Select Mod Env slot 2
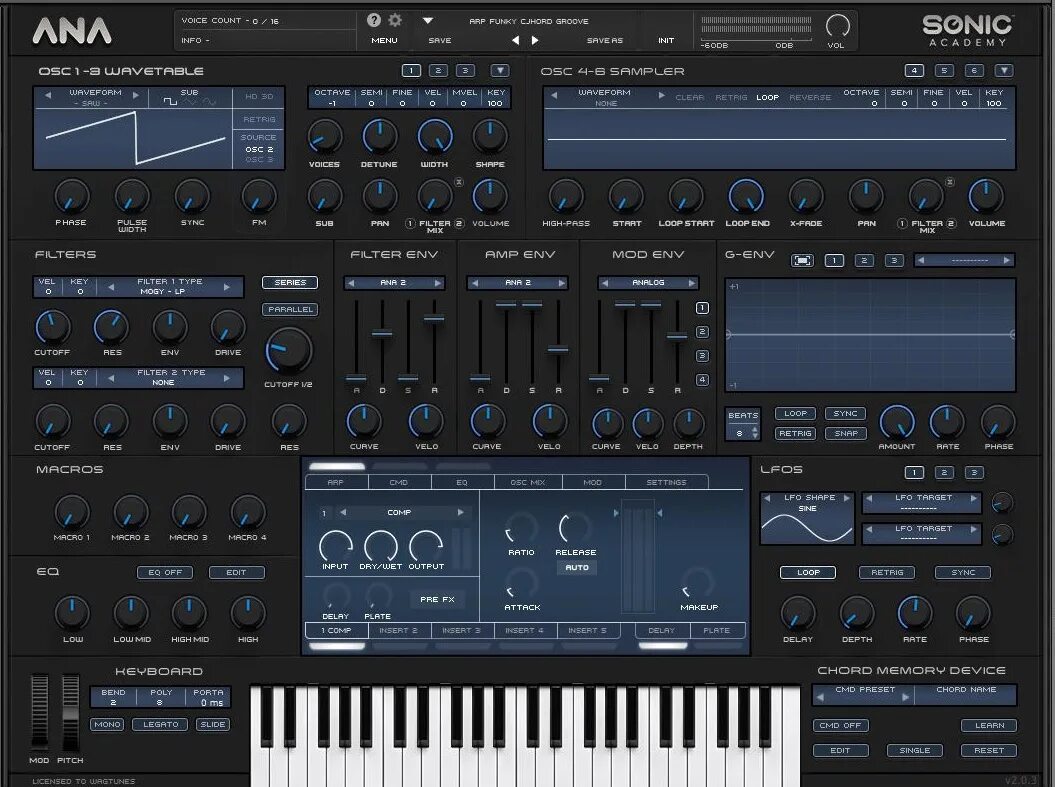This screenshot has width=1055, height=787. (x=702, y=332)
